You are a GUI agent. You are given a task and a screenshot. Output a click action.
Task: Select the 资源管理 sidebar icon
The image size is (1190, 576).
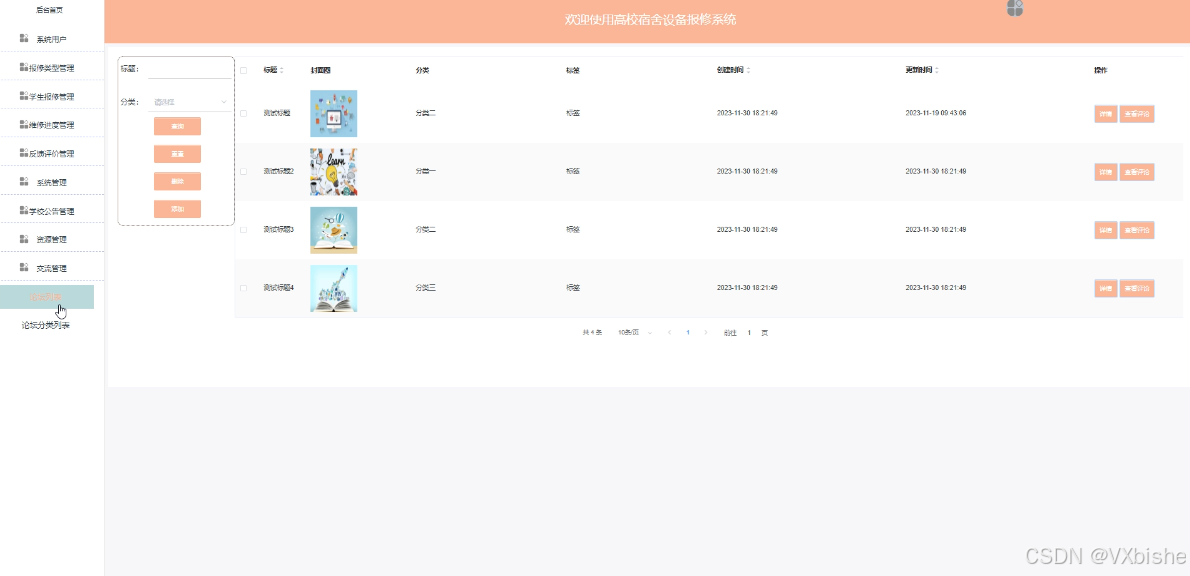coord(22,238)
